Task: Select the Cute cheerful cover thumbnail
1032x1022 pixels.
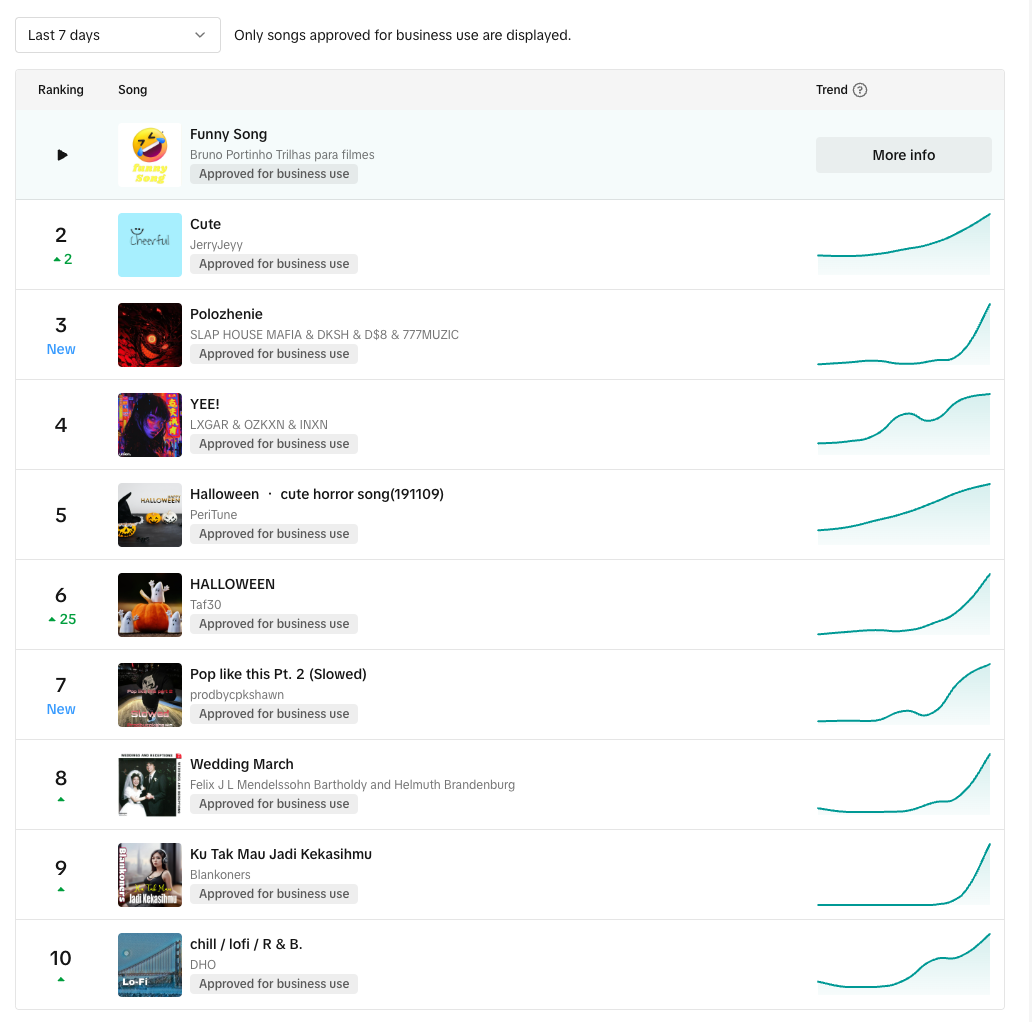Action: click(150, 245)
